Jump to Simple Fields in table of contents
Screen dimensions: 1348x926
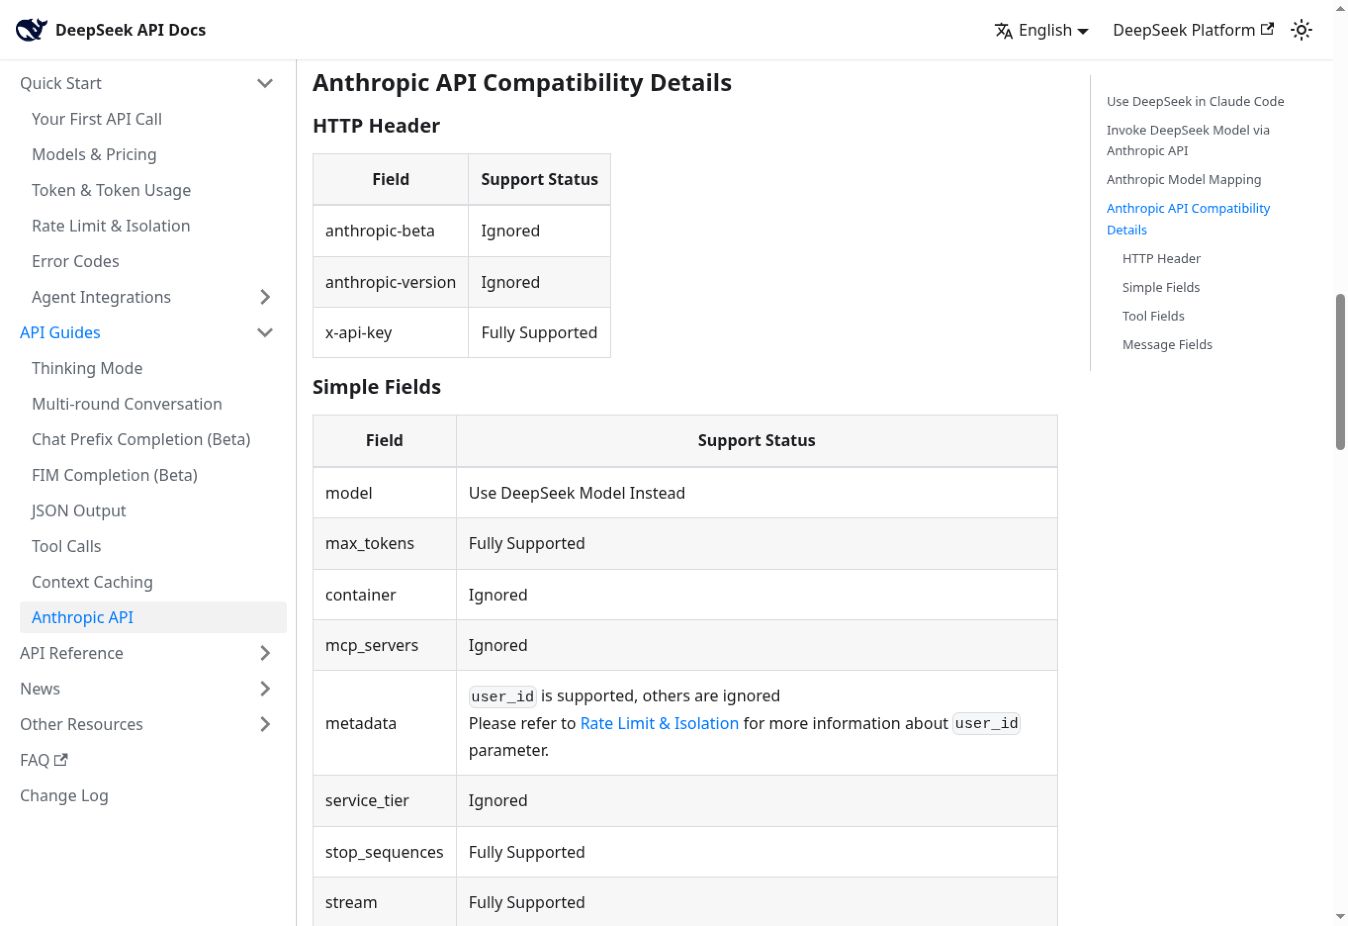pyautogui.click(x=1161, y=287)
